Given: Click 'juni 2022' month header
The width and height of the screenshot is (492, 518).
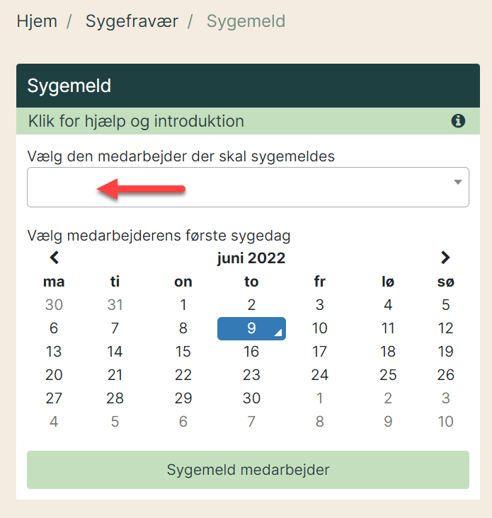Looking at the screenshot, I should point(251,258).
